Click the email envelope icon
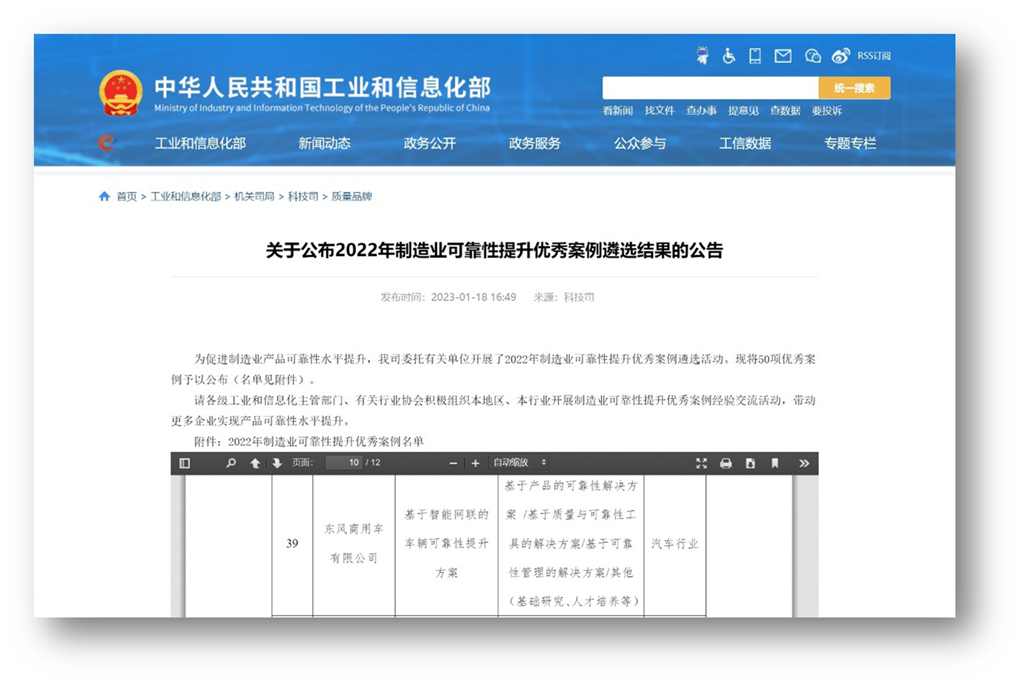This screenshot has height=686, width=1024. click(x=782, y=56)
